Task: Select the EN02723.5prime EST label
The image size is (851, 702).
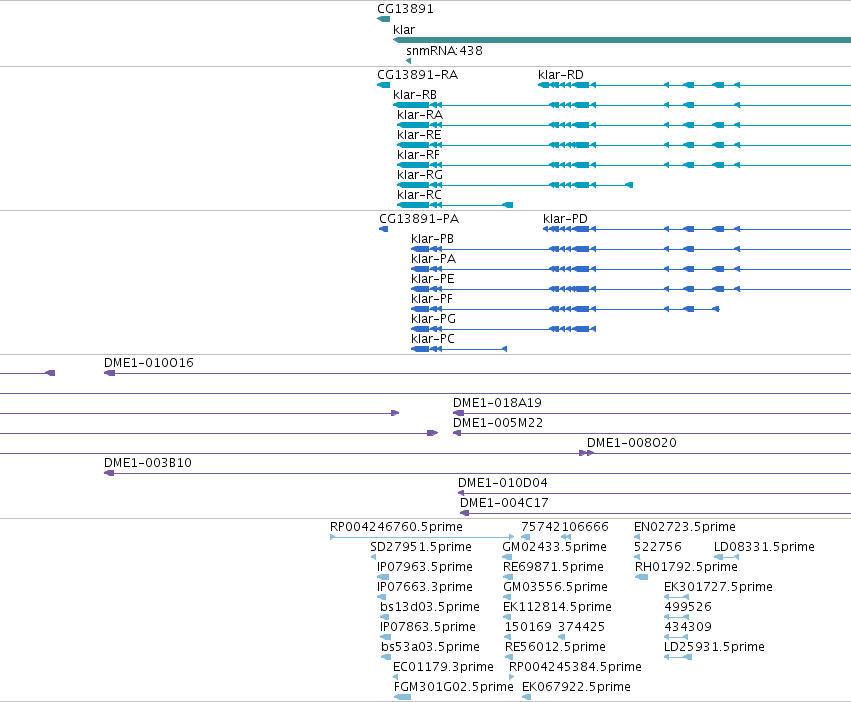Action: [685, 527]
